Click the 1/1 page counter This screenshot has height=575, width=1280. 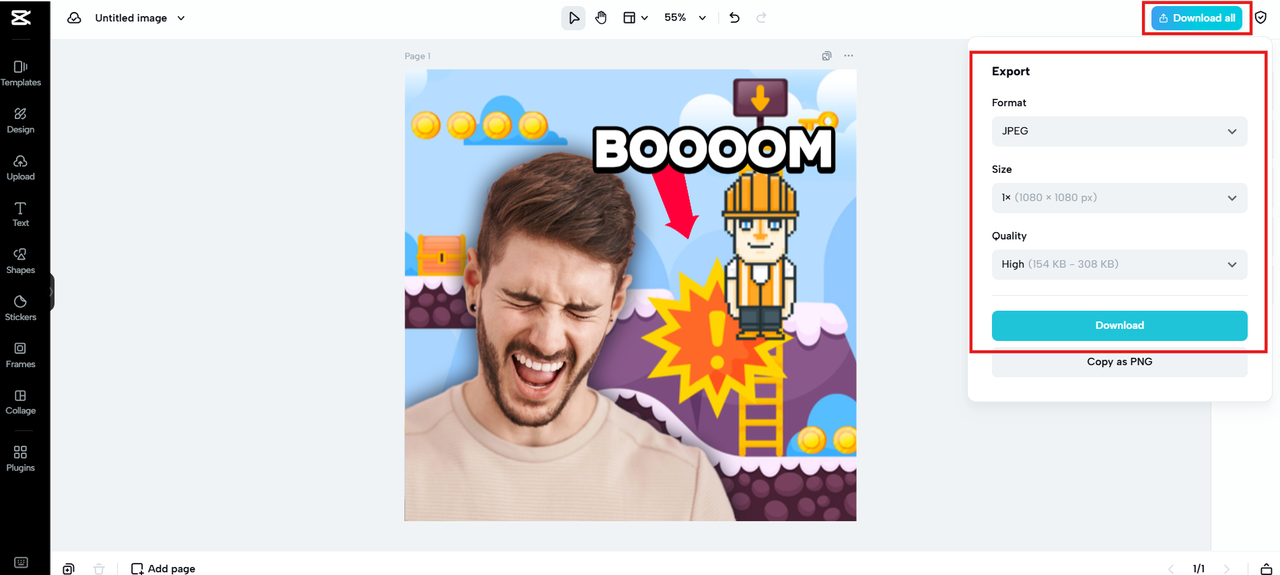1198,568
